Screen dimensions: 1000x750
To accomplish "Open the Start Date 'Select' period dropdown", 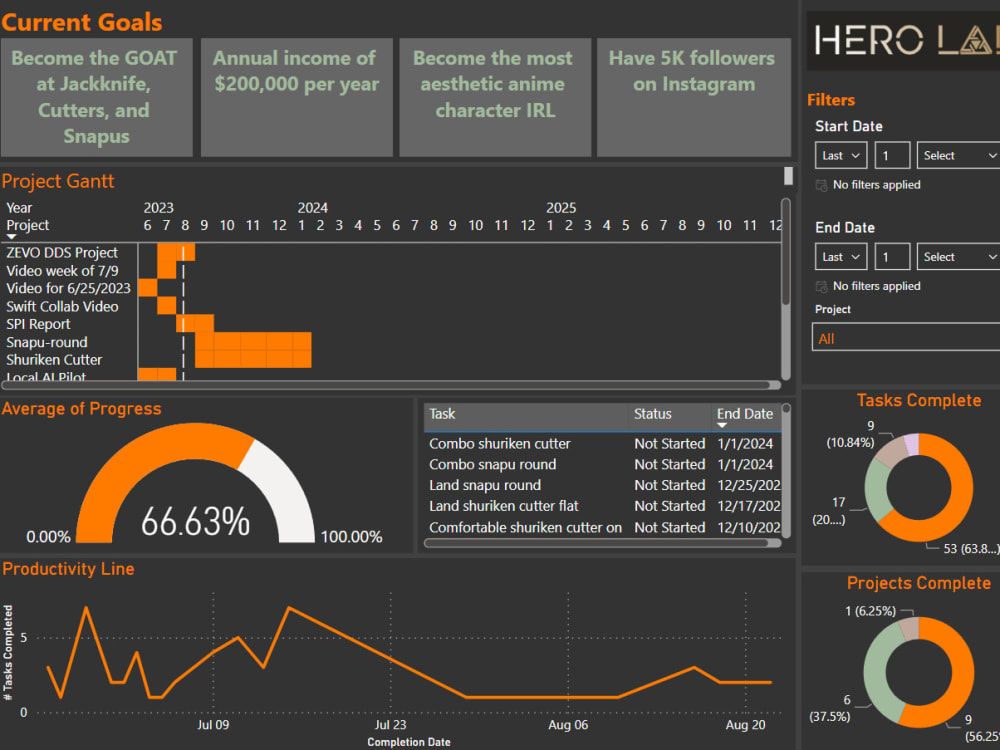I will click(x=958, y=156).
